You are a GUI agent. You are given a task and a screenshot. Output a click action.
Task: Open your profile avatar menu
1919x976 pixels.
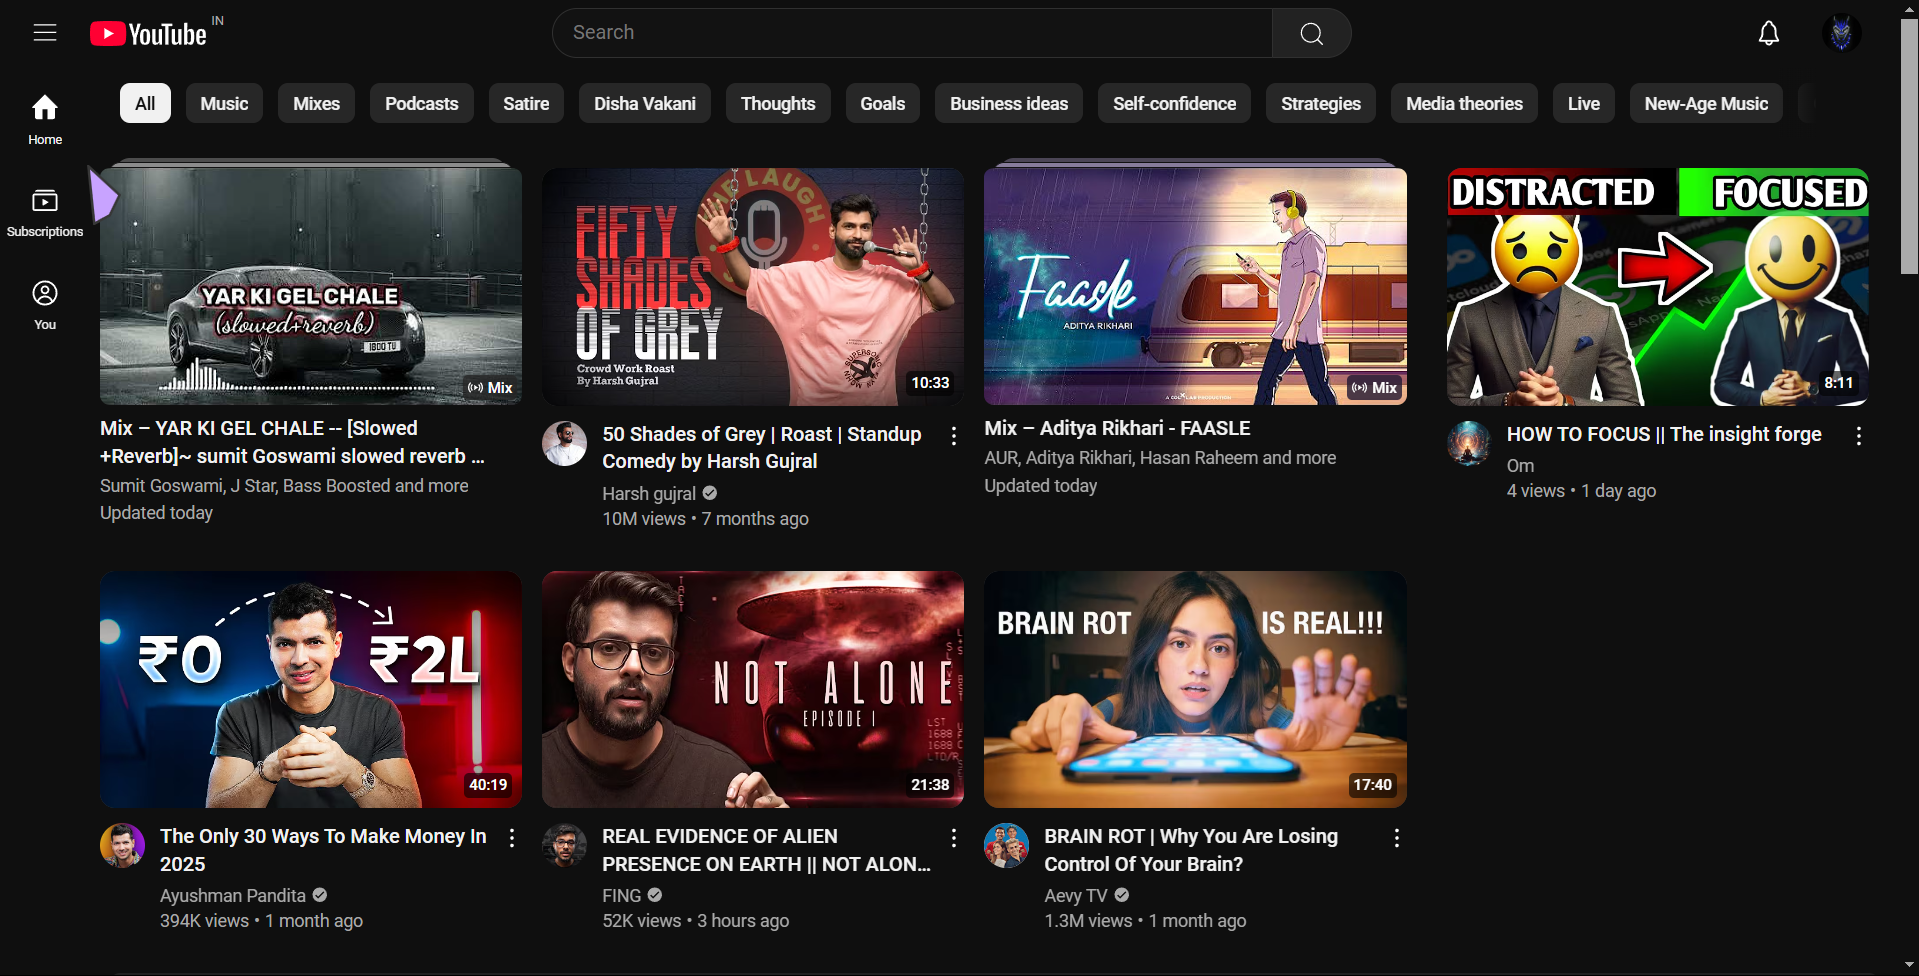coord(1842,32)
